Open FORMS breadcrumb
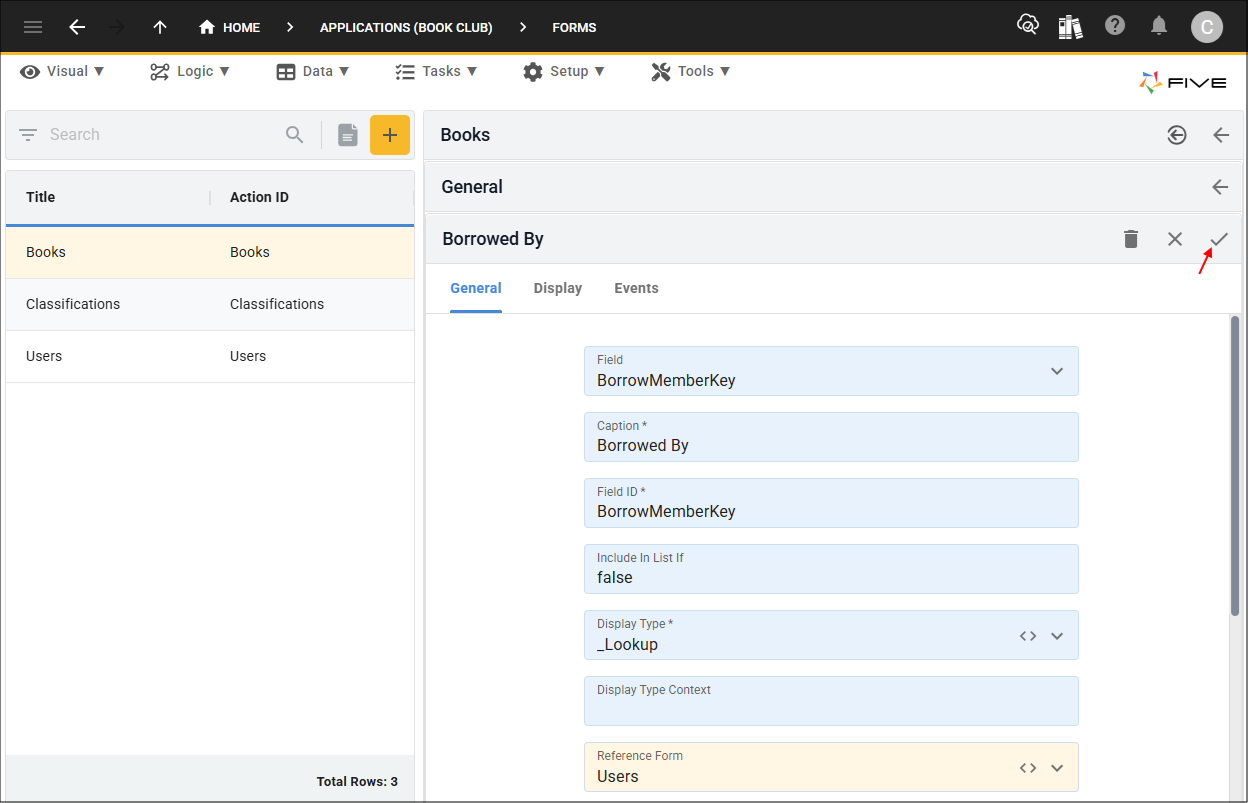 click(x=574, y=27)
